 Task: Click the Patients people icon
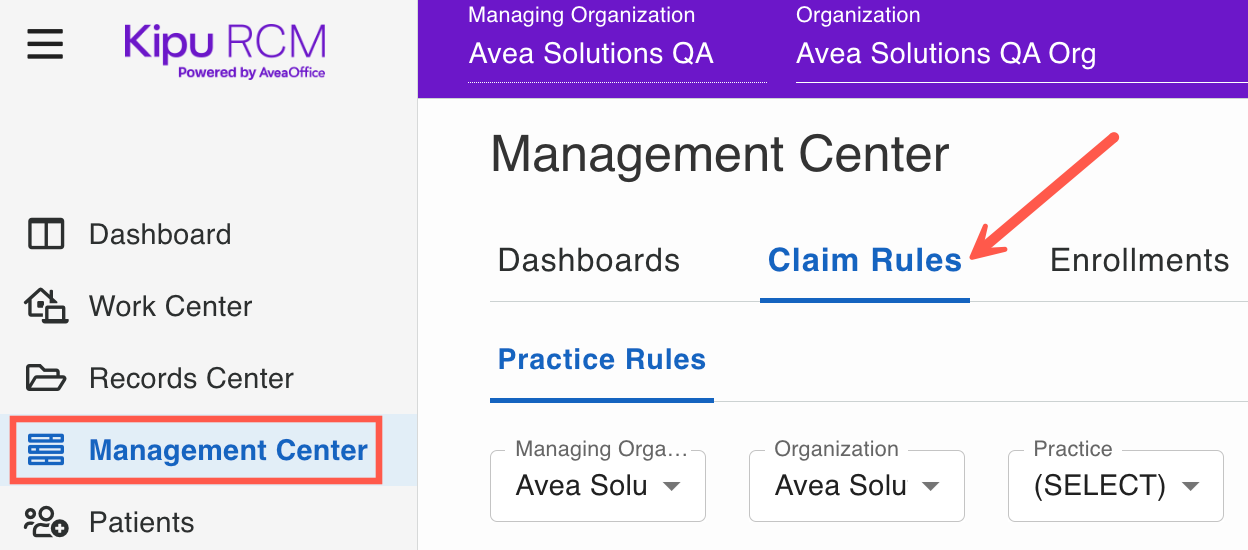[x=46, y=522]
